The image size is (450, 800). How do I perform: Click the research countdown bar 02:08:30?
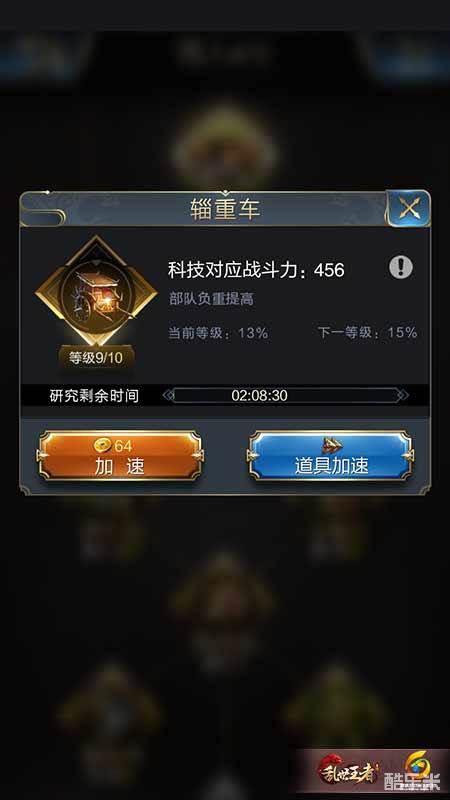tap(260, 395)
